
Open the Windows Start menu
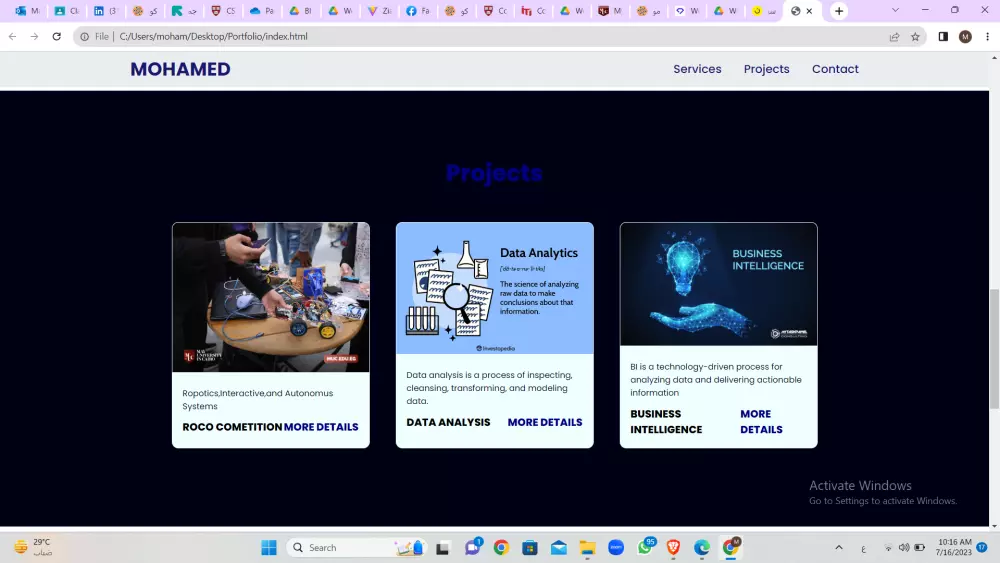(x=269, y=547)
